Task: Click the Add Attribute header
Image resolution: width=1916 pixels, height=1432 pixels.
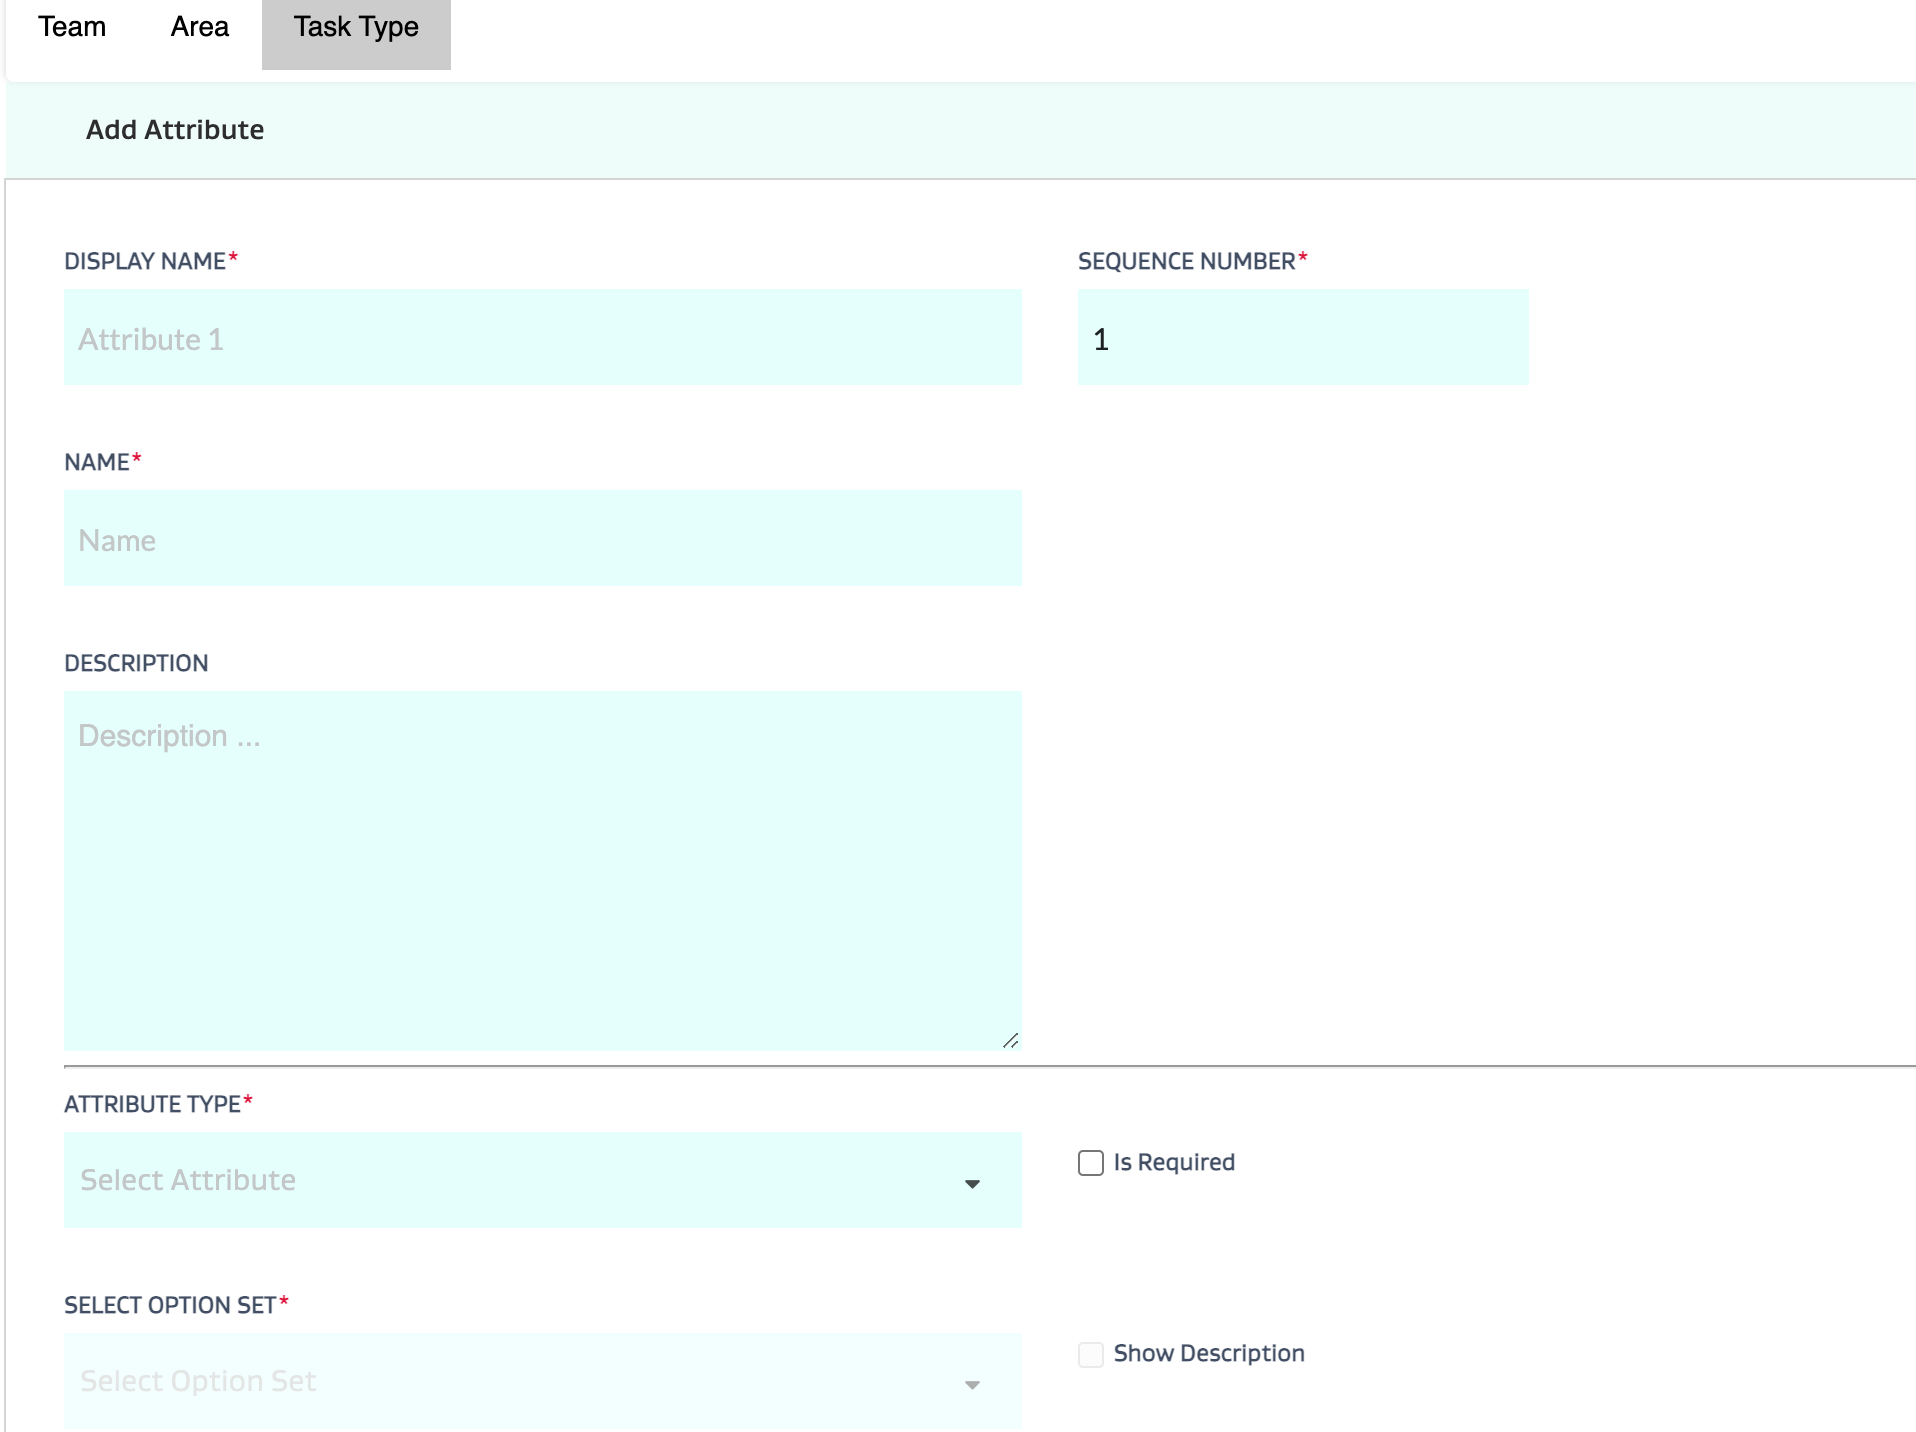Action: [x=175, y=130]
